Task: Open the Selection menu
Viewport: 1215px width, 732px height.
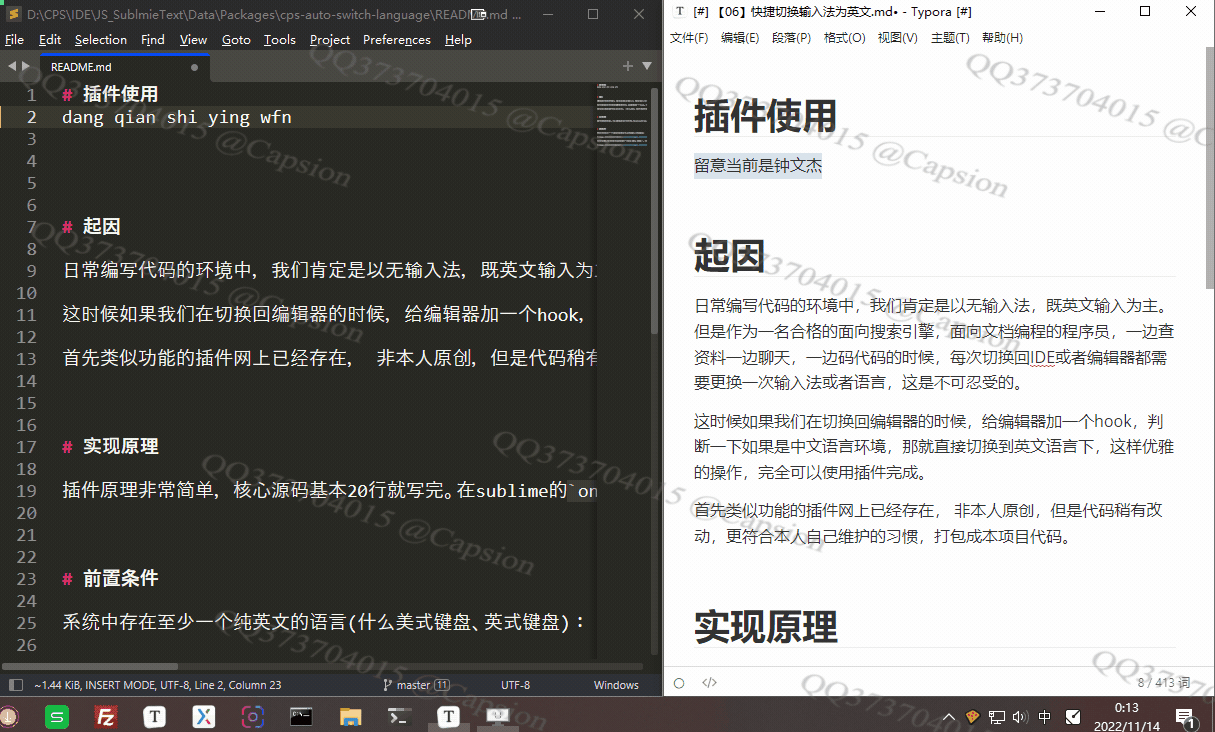Action: 101,40
